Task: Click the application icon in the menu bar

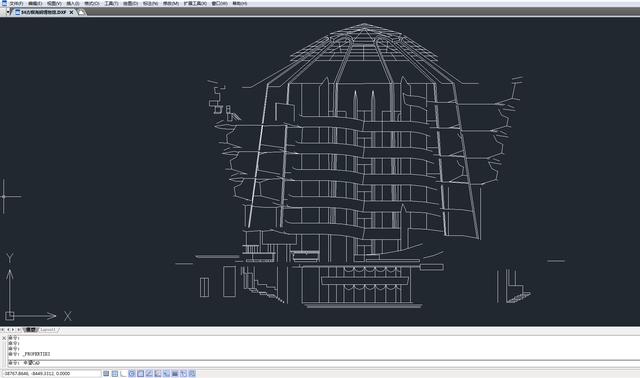Action: coord(4,3)
